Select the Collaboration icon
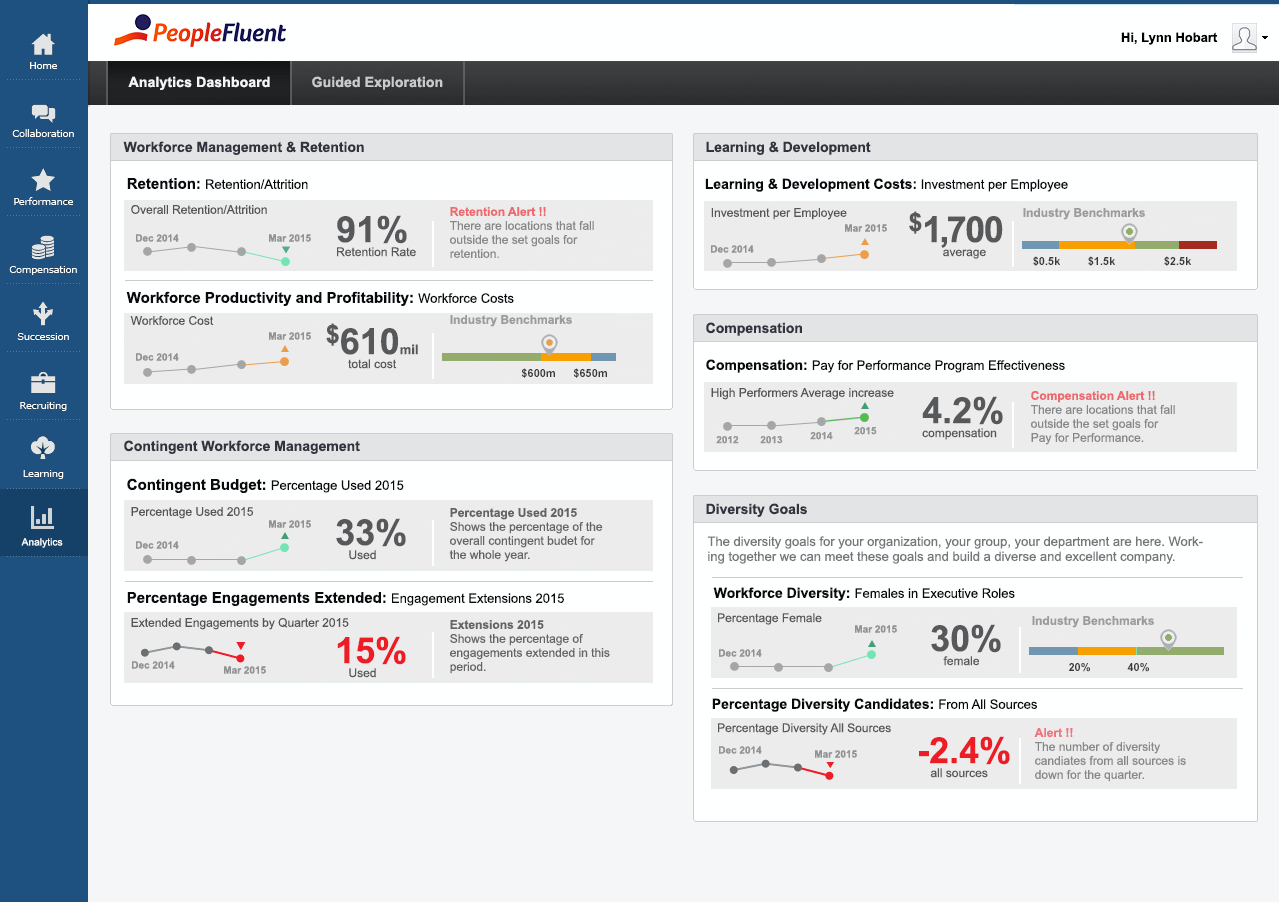 (x=43, y=115)
